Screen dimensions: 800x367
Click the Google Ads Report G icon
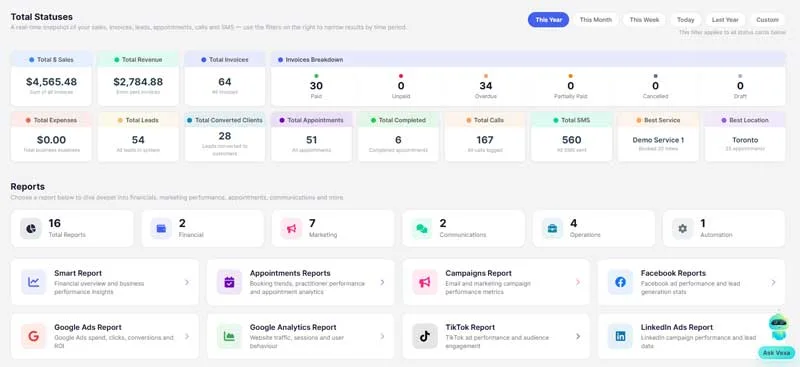pos(34,336)
